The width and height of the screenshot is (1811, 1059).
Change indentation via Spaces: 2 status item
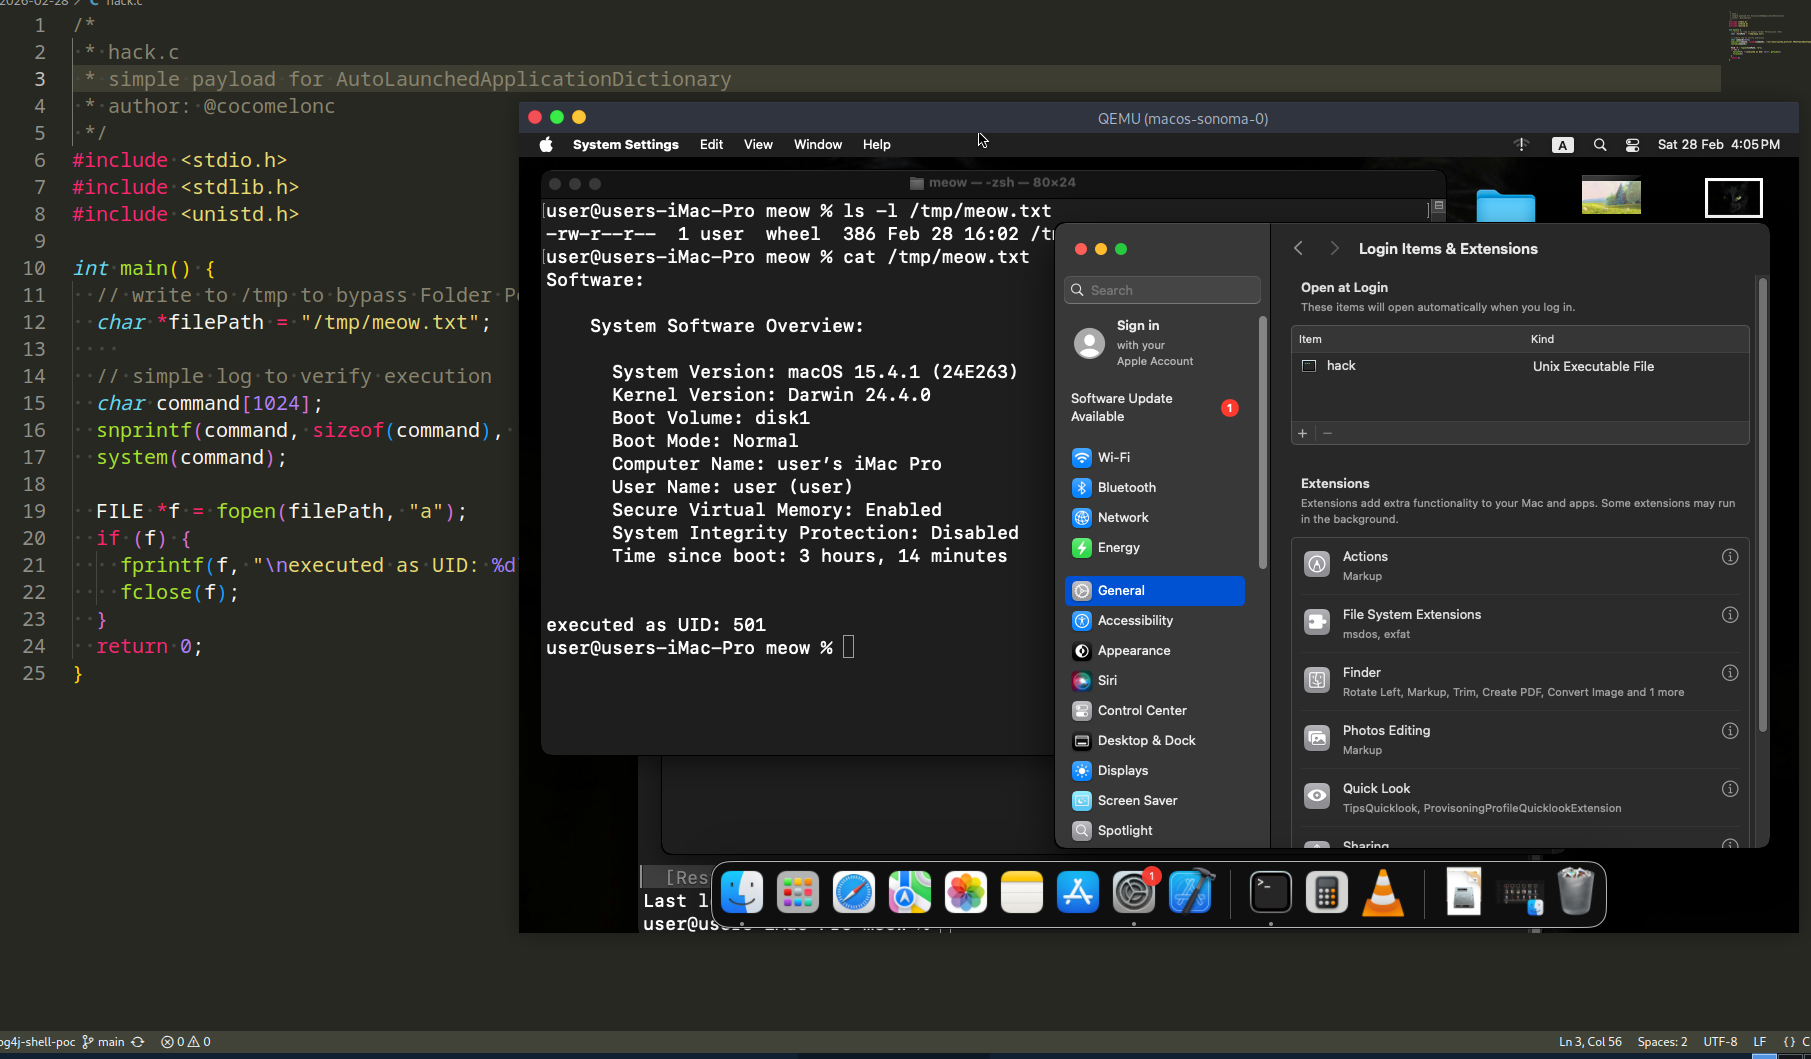(1662, 1042)
